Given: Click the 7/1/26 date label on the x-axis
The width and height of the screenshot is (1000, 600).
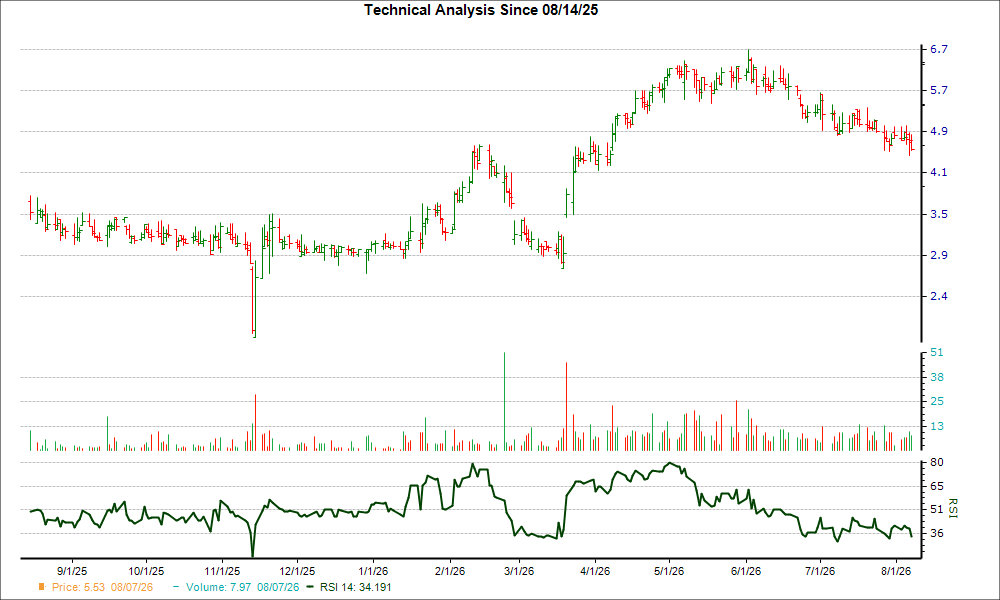Looking at the screenshot, I should point(820,571).
